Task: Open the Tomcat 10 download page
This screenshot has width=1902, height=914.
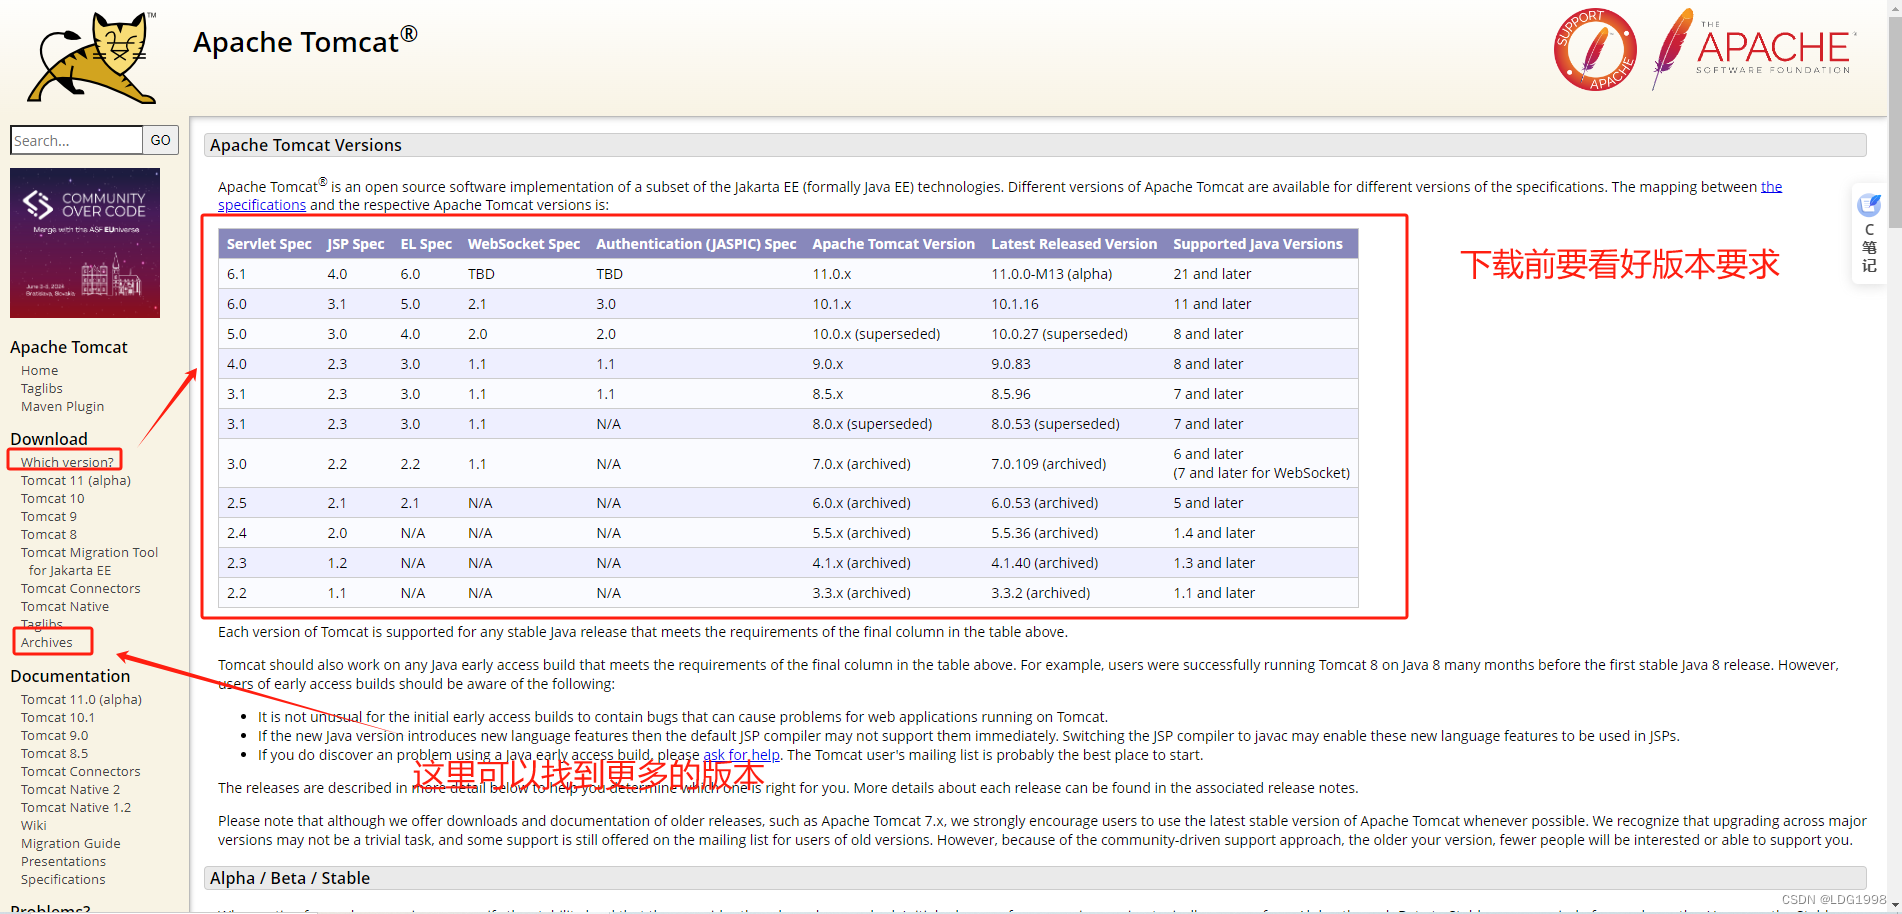Action: click(x=52, y=498)
